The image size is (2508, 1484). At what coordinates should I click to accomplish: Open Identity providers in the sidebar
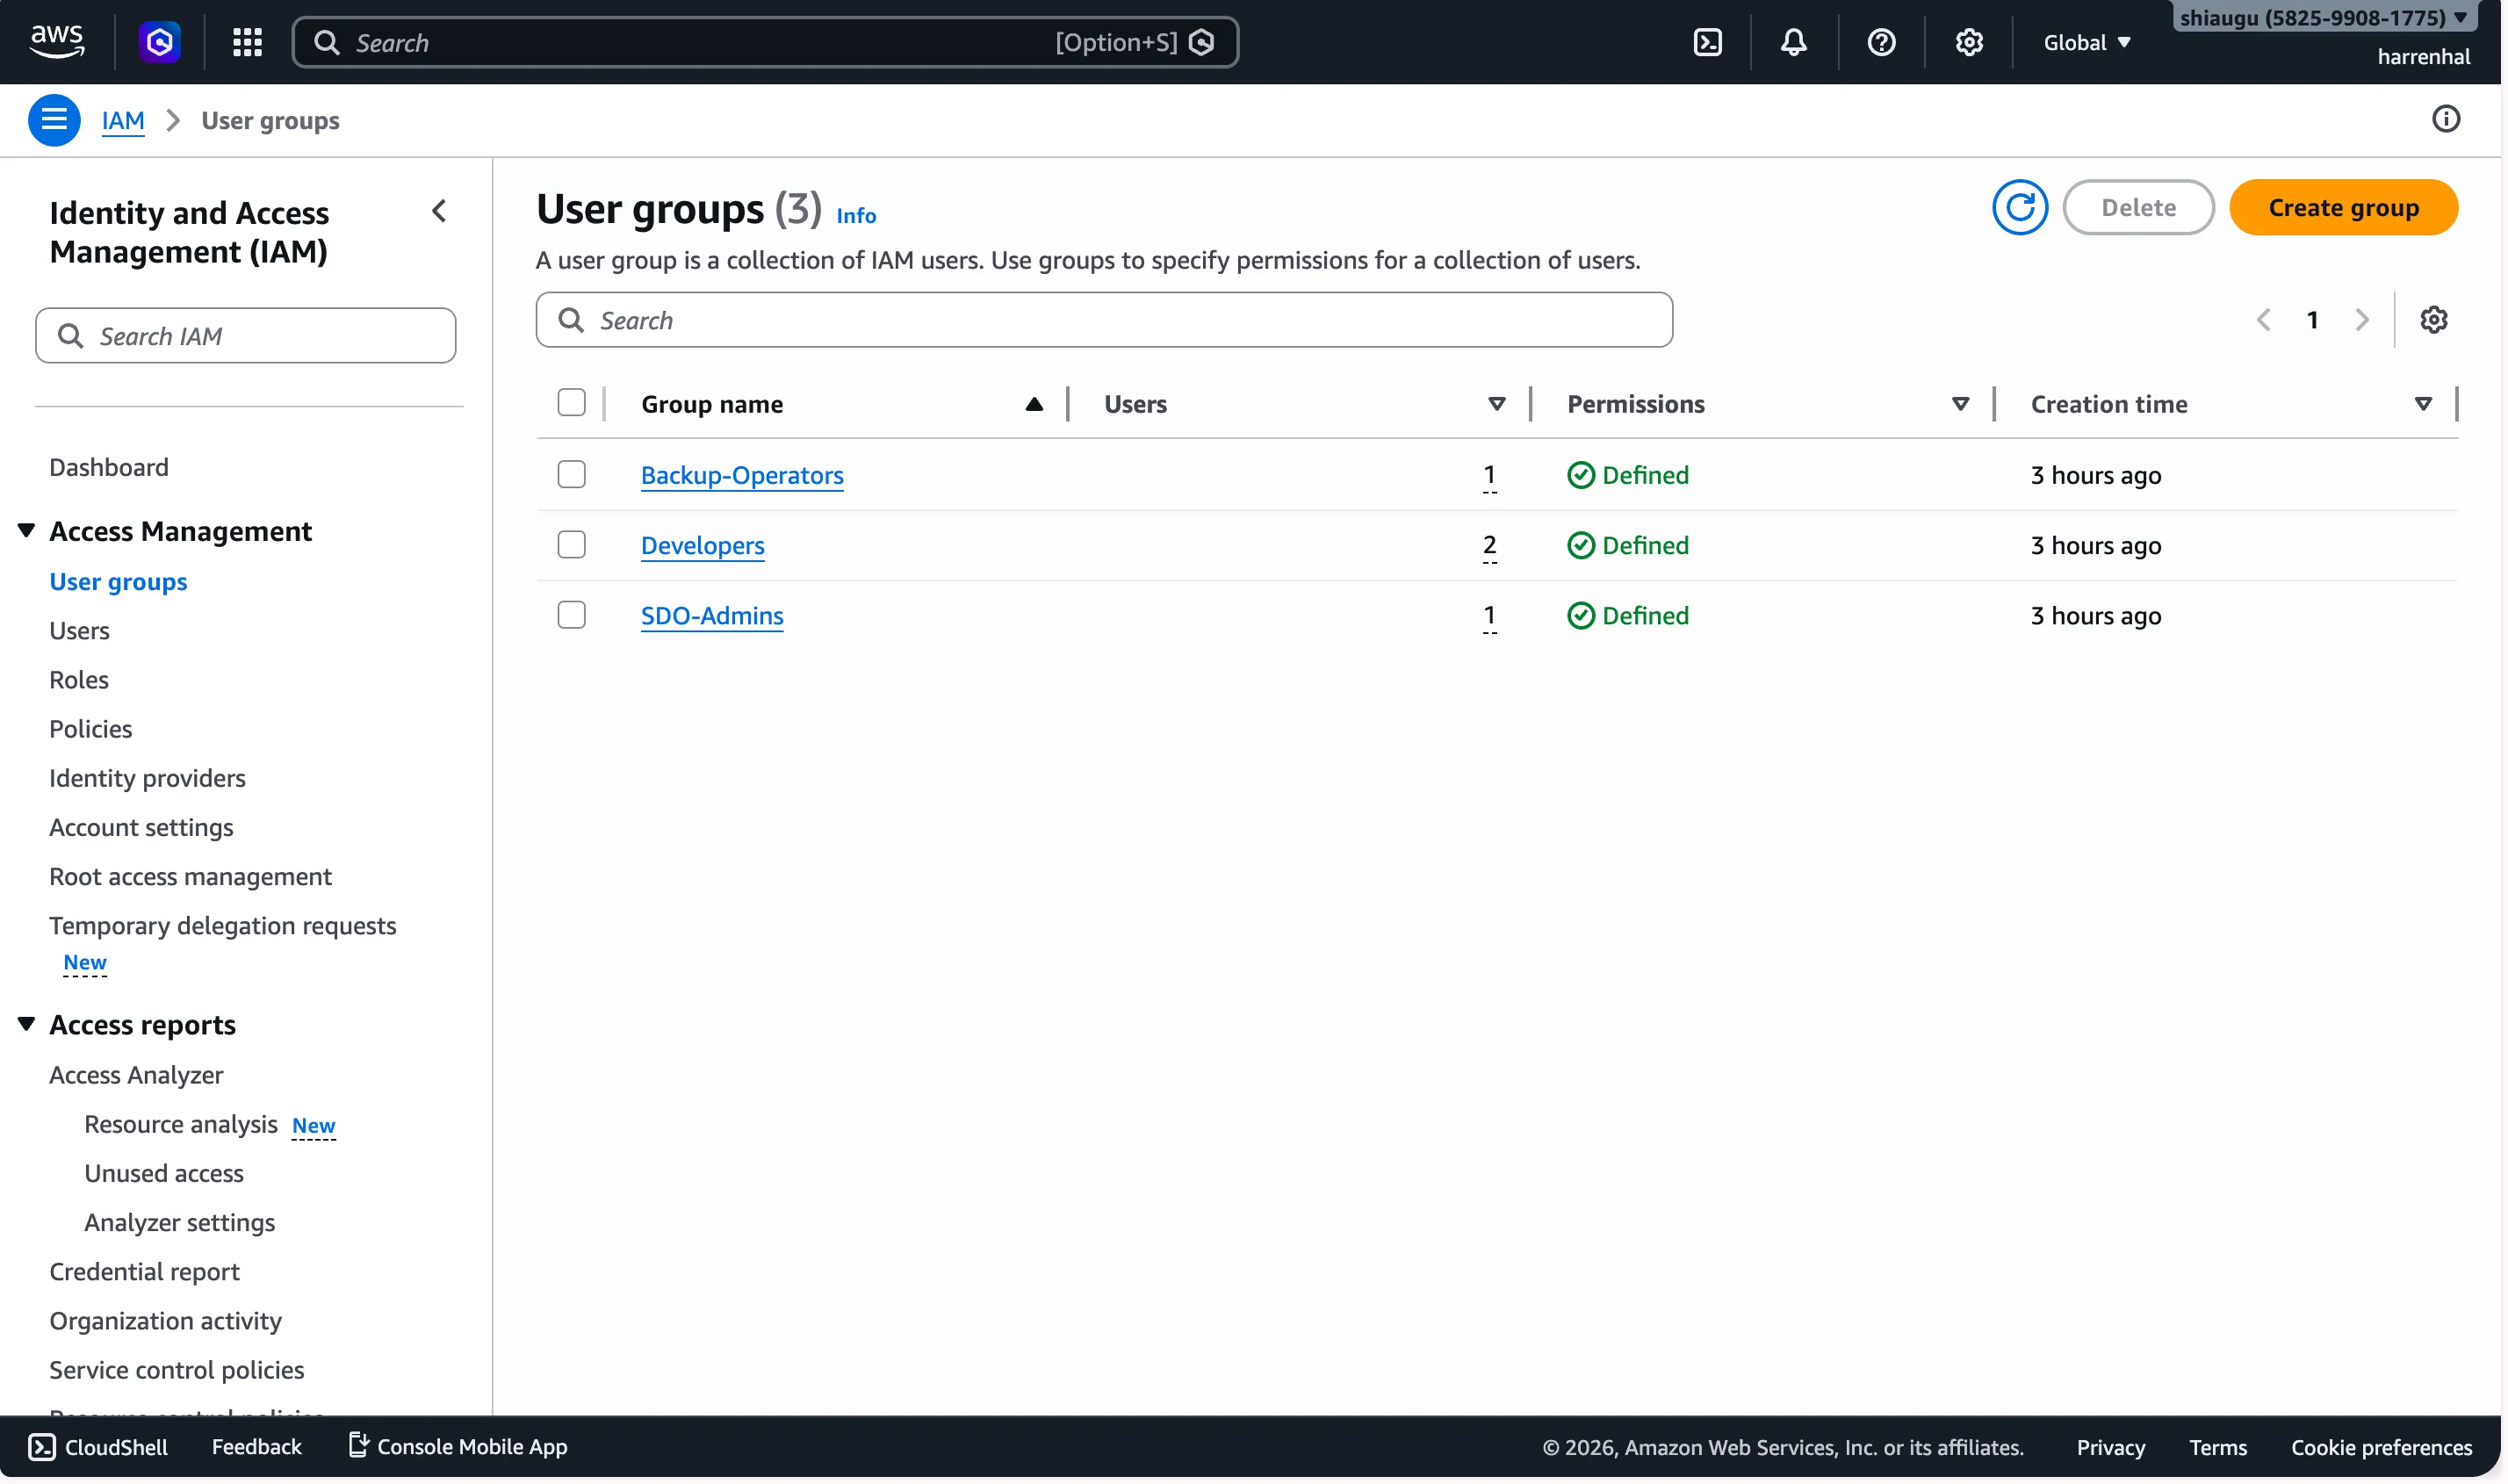tap(147, 778)
